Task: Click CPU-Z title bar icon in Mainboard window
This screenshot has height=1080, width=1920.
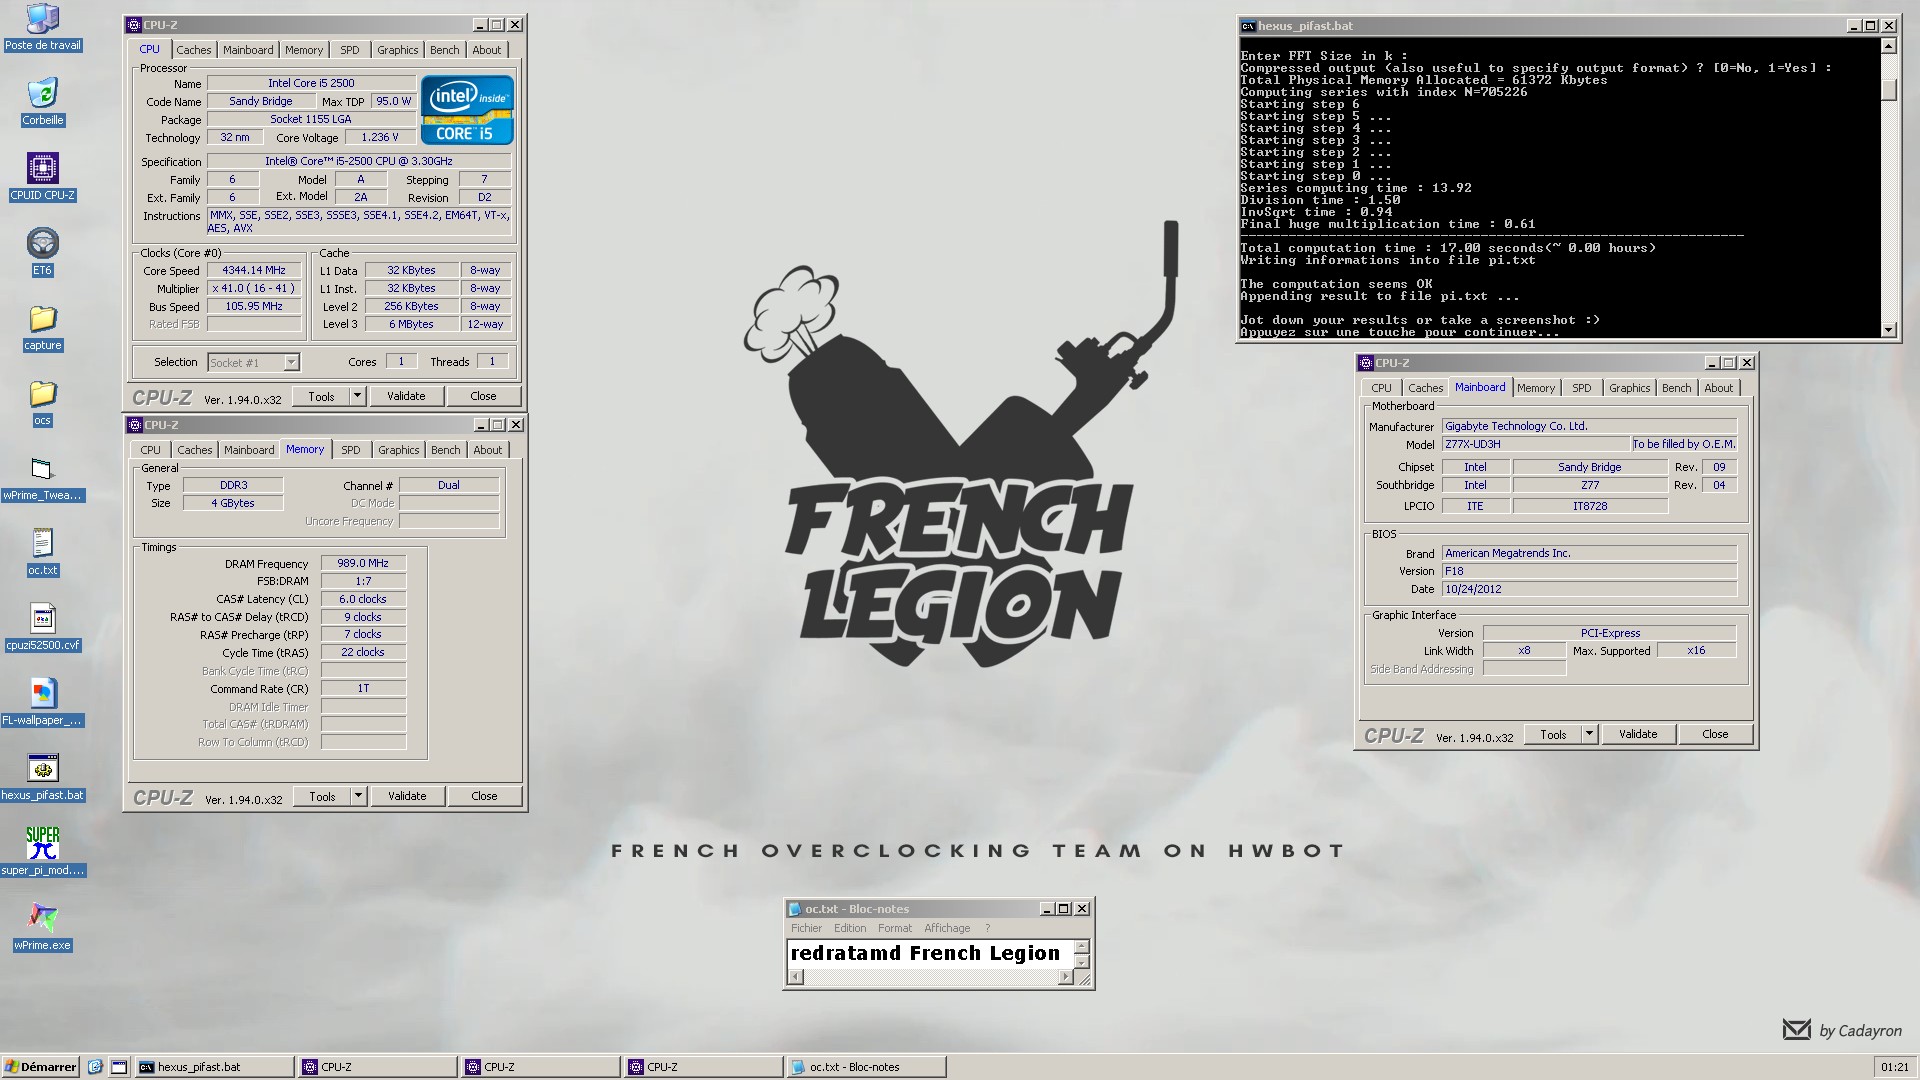Action: coord(1366,363)
